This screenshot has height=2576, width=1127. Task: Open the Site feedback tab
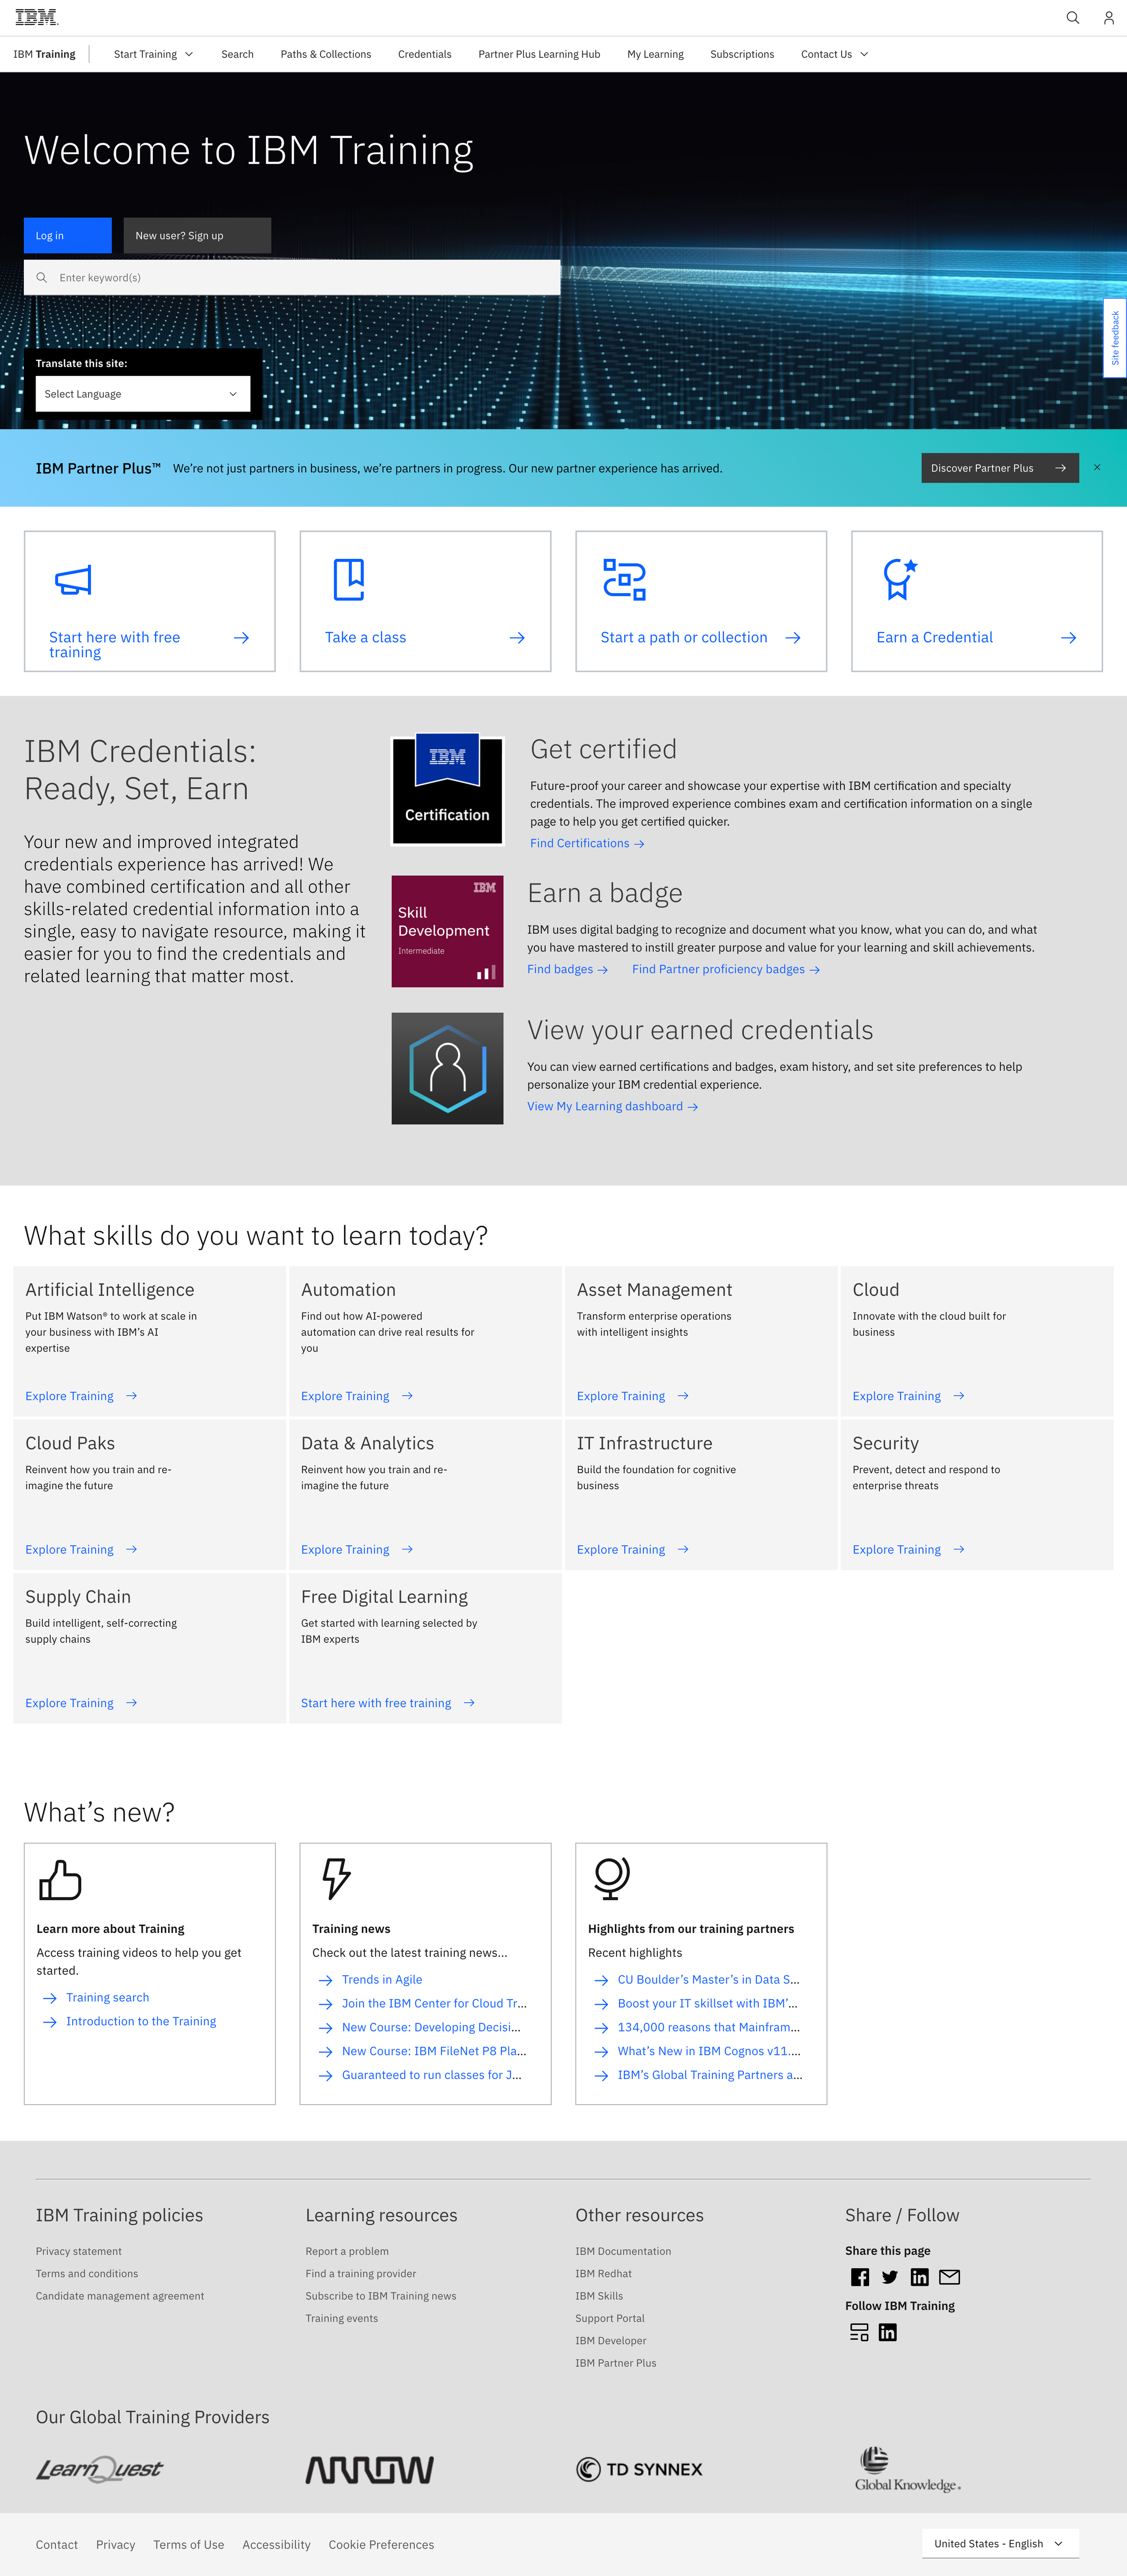click(x=1115, y=338)
